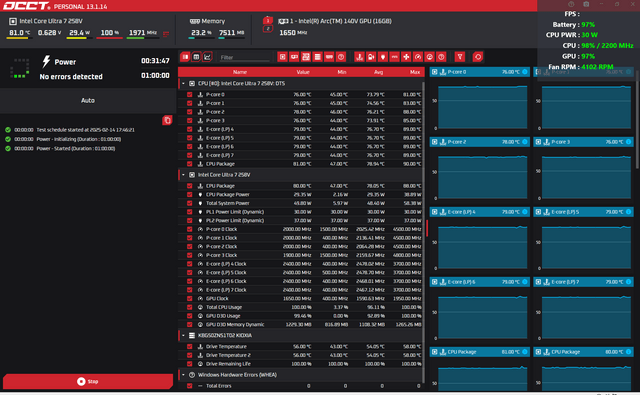The image size is (640, 395).
Task: Click the funnel filter icon in toolbar
Action: 460,57
